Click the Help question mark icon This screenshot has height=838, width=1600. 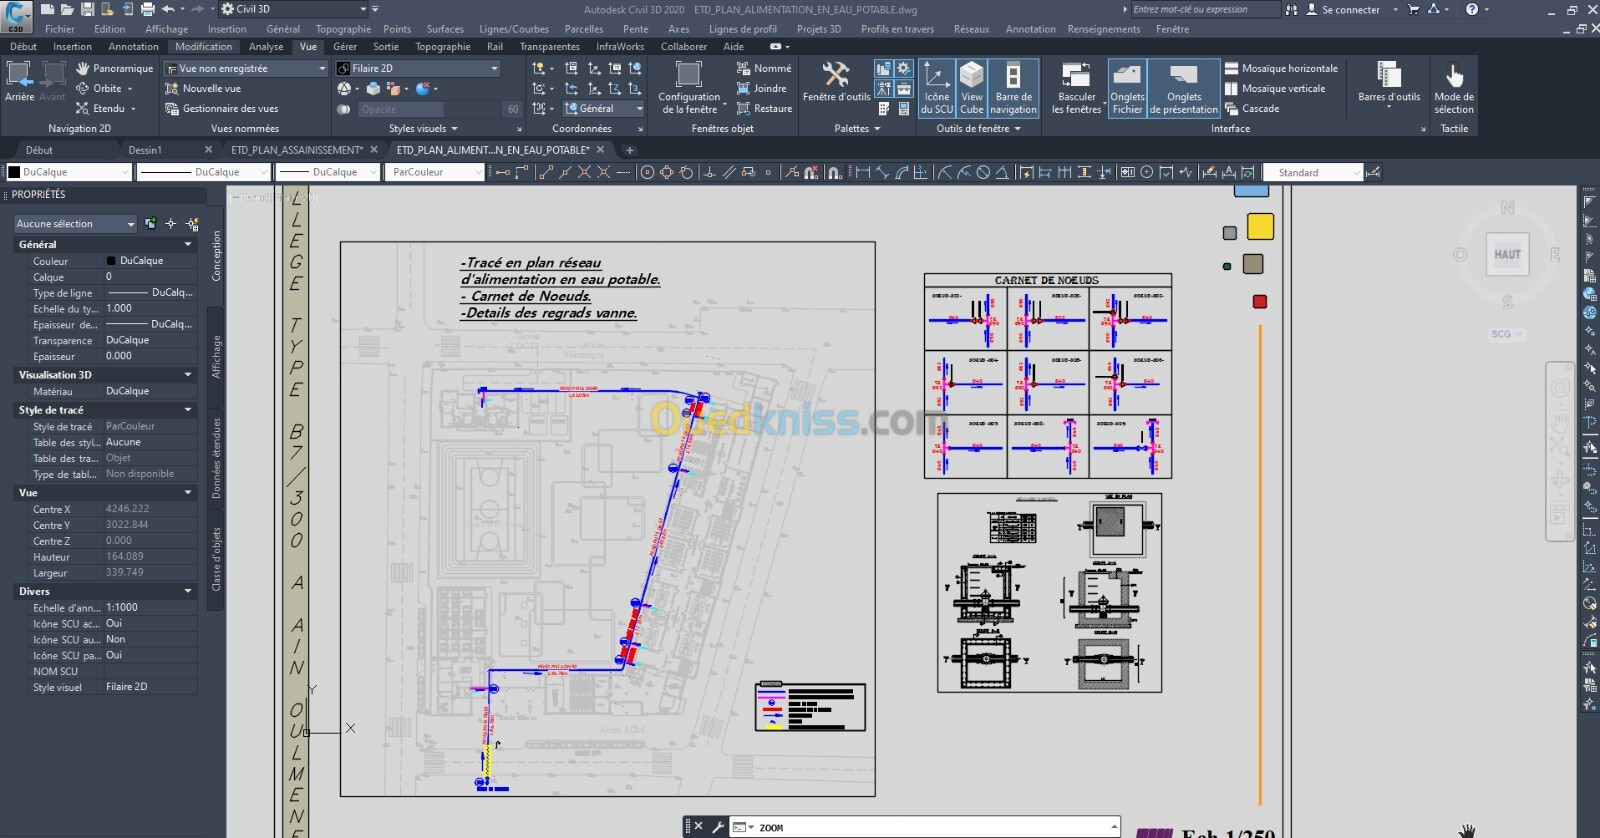pyautogui.click(x=1472, y=9)
